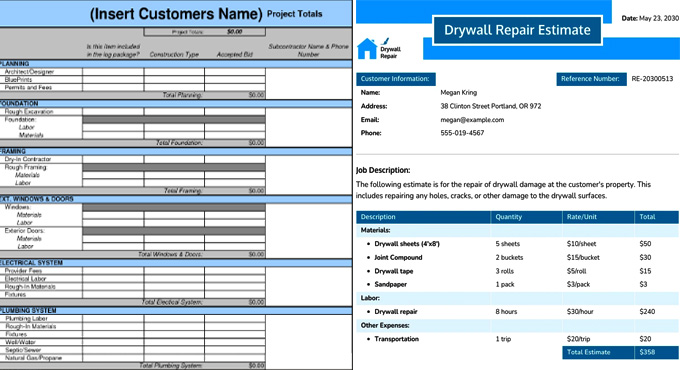Select the Drywall tape item
The height and width of the screenshot is (370, 680).
[x=394, y=271]
